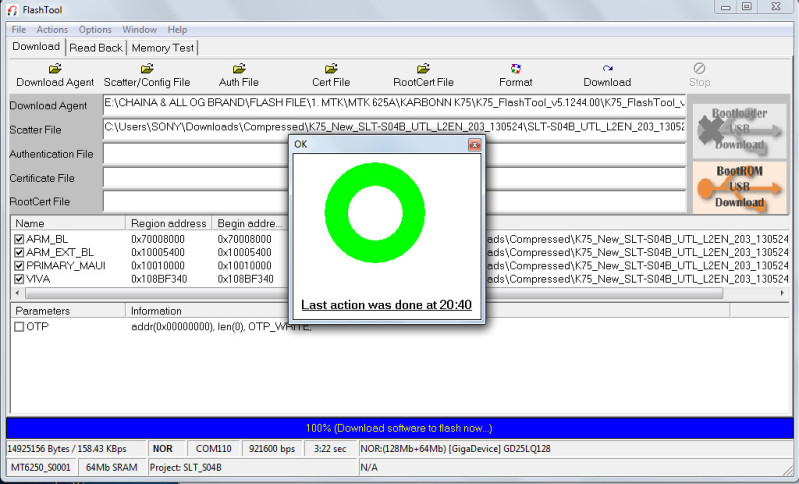The image size is (799, 484).
Task: Select region address 0x10005400 of ARM_EXT_BL
Action: pyautogui.click(x=158, y=252)
